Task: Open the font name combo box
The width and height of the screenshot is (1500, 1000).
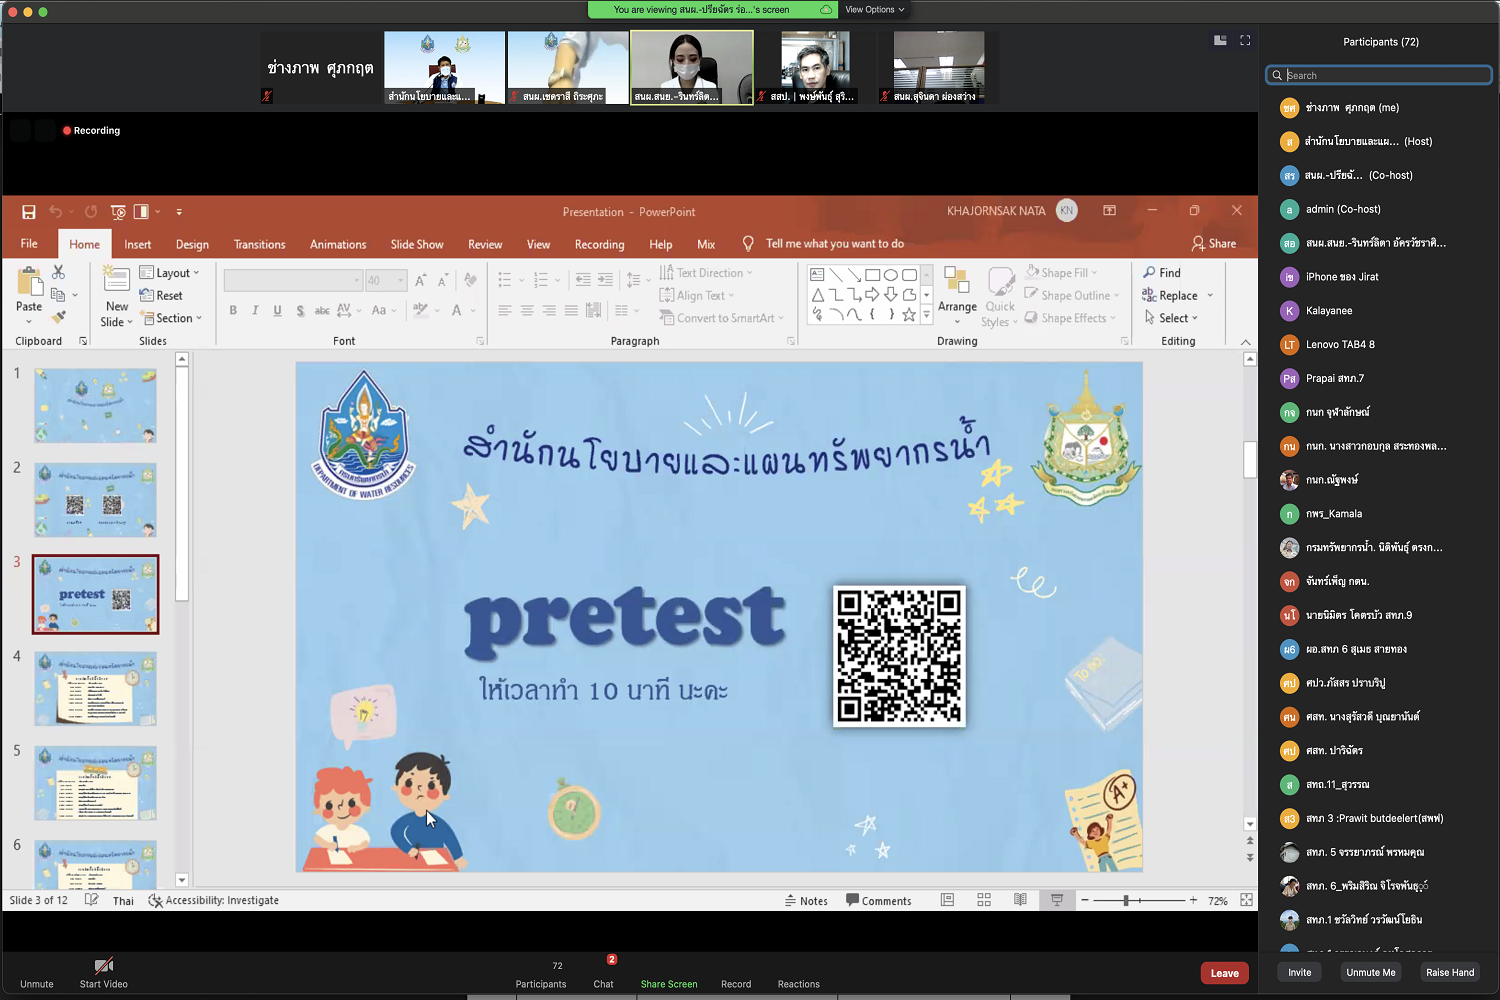Action: tap(293, 281)
